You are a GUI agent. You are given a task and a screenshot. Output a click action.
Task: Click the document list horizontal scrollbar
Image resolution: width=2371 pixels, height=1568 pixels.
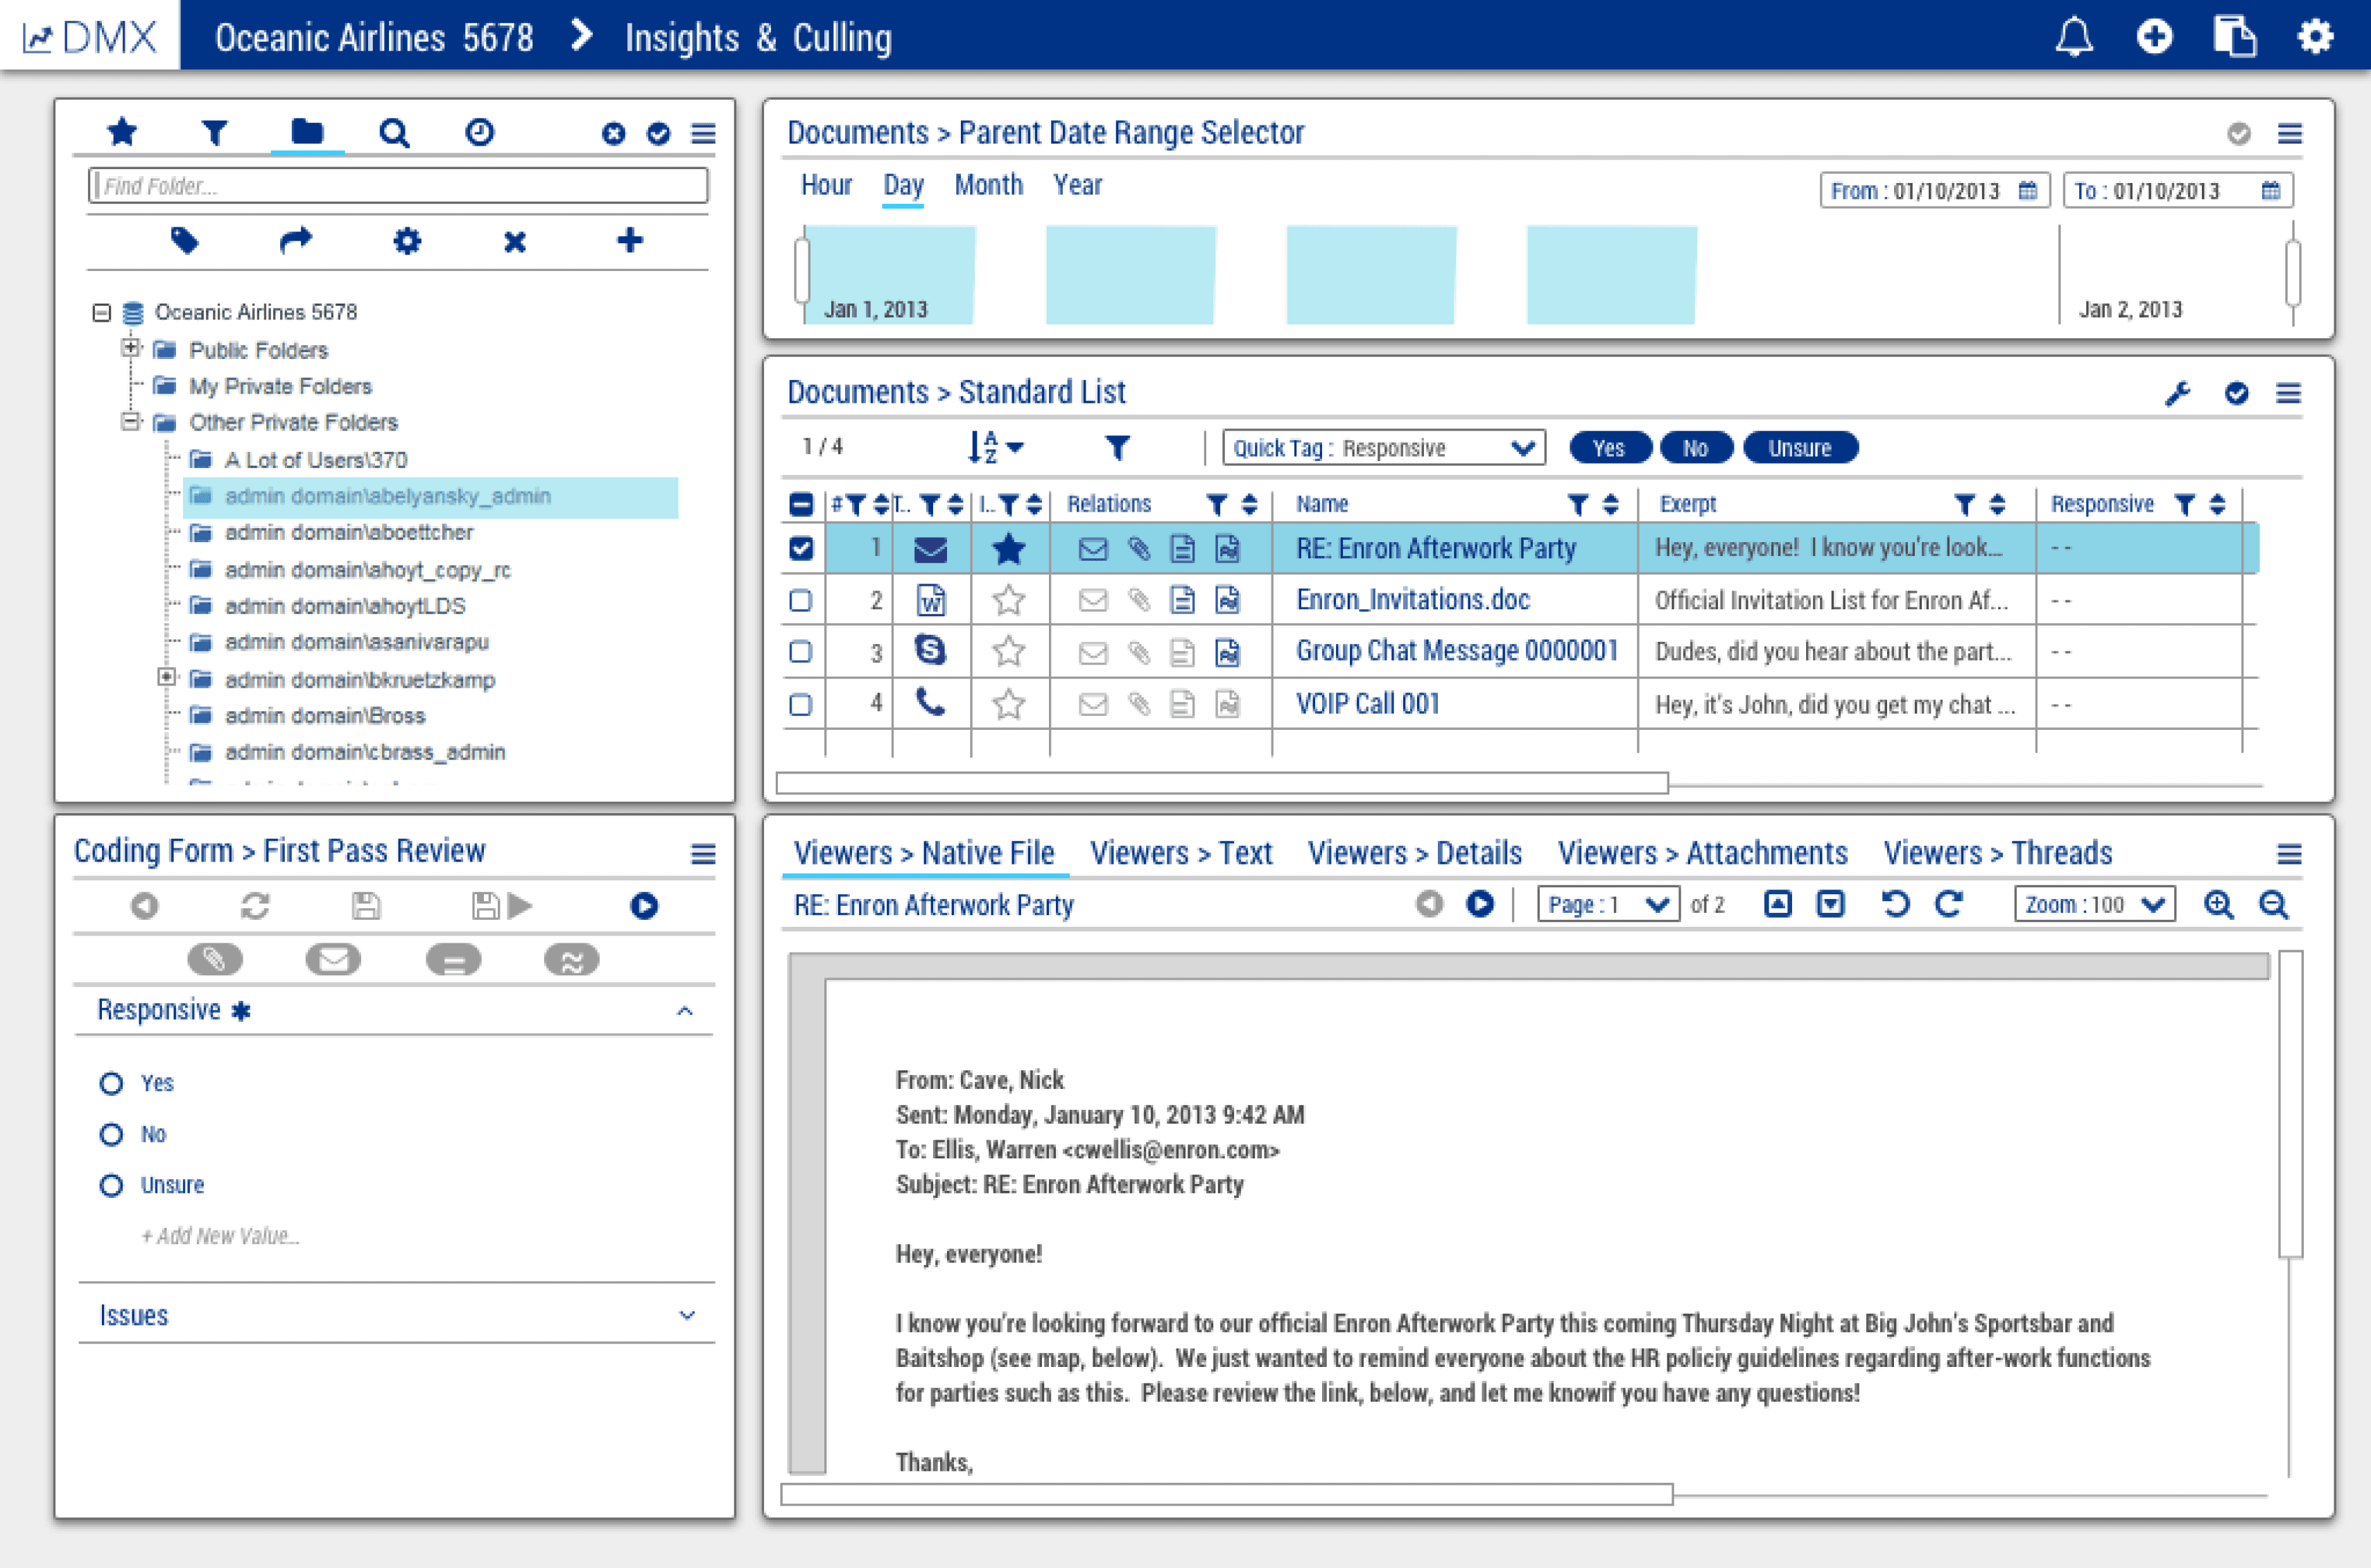(x=1222, y=782)
